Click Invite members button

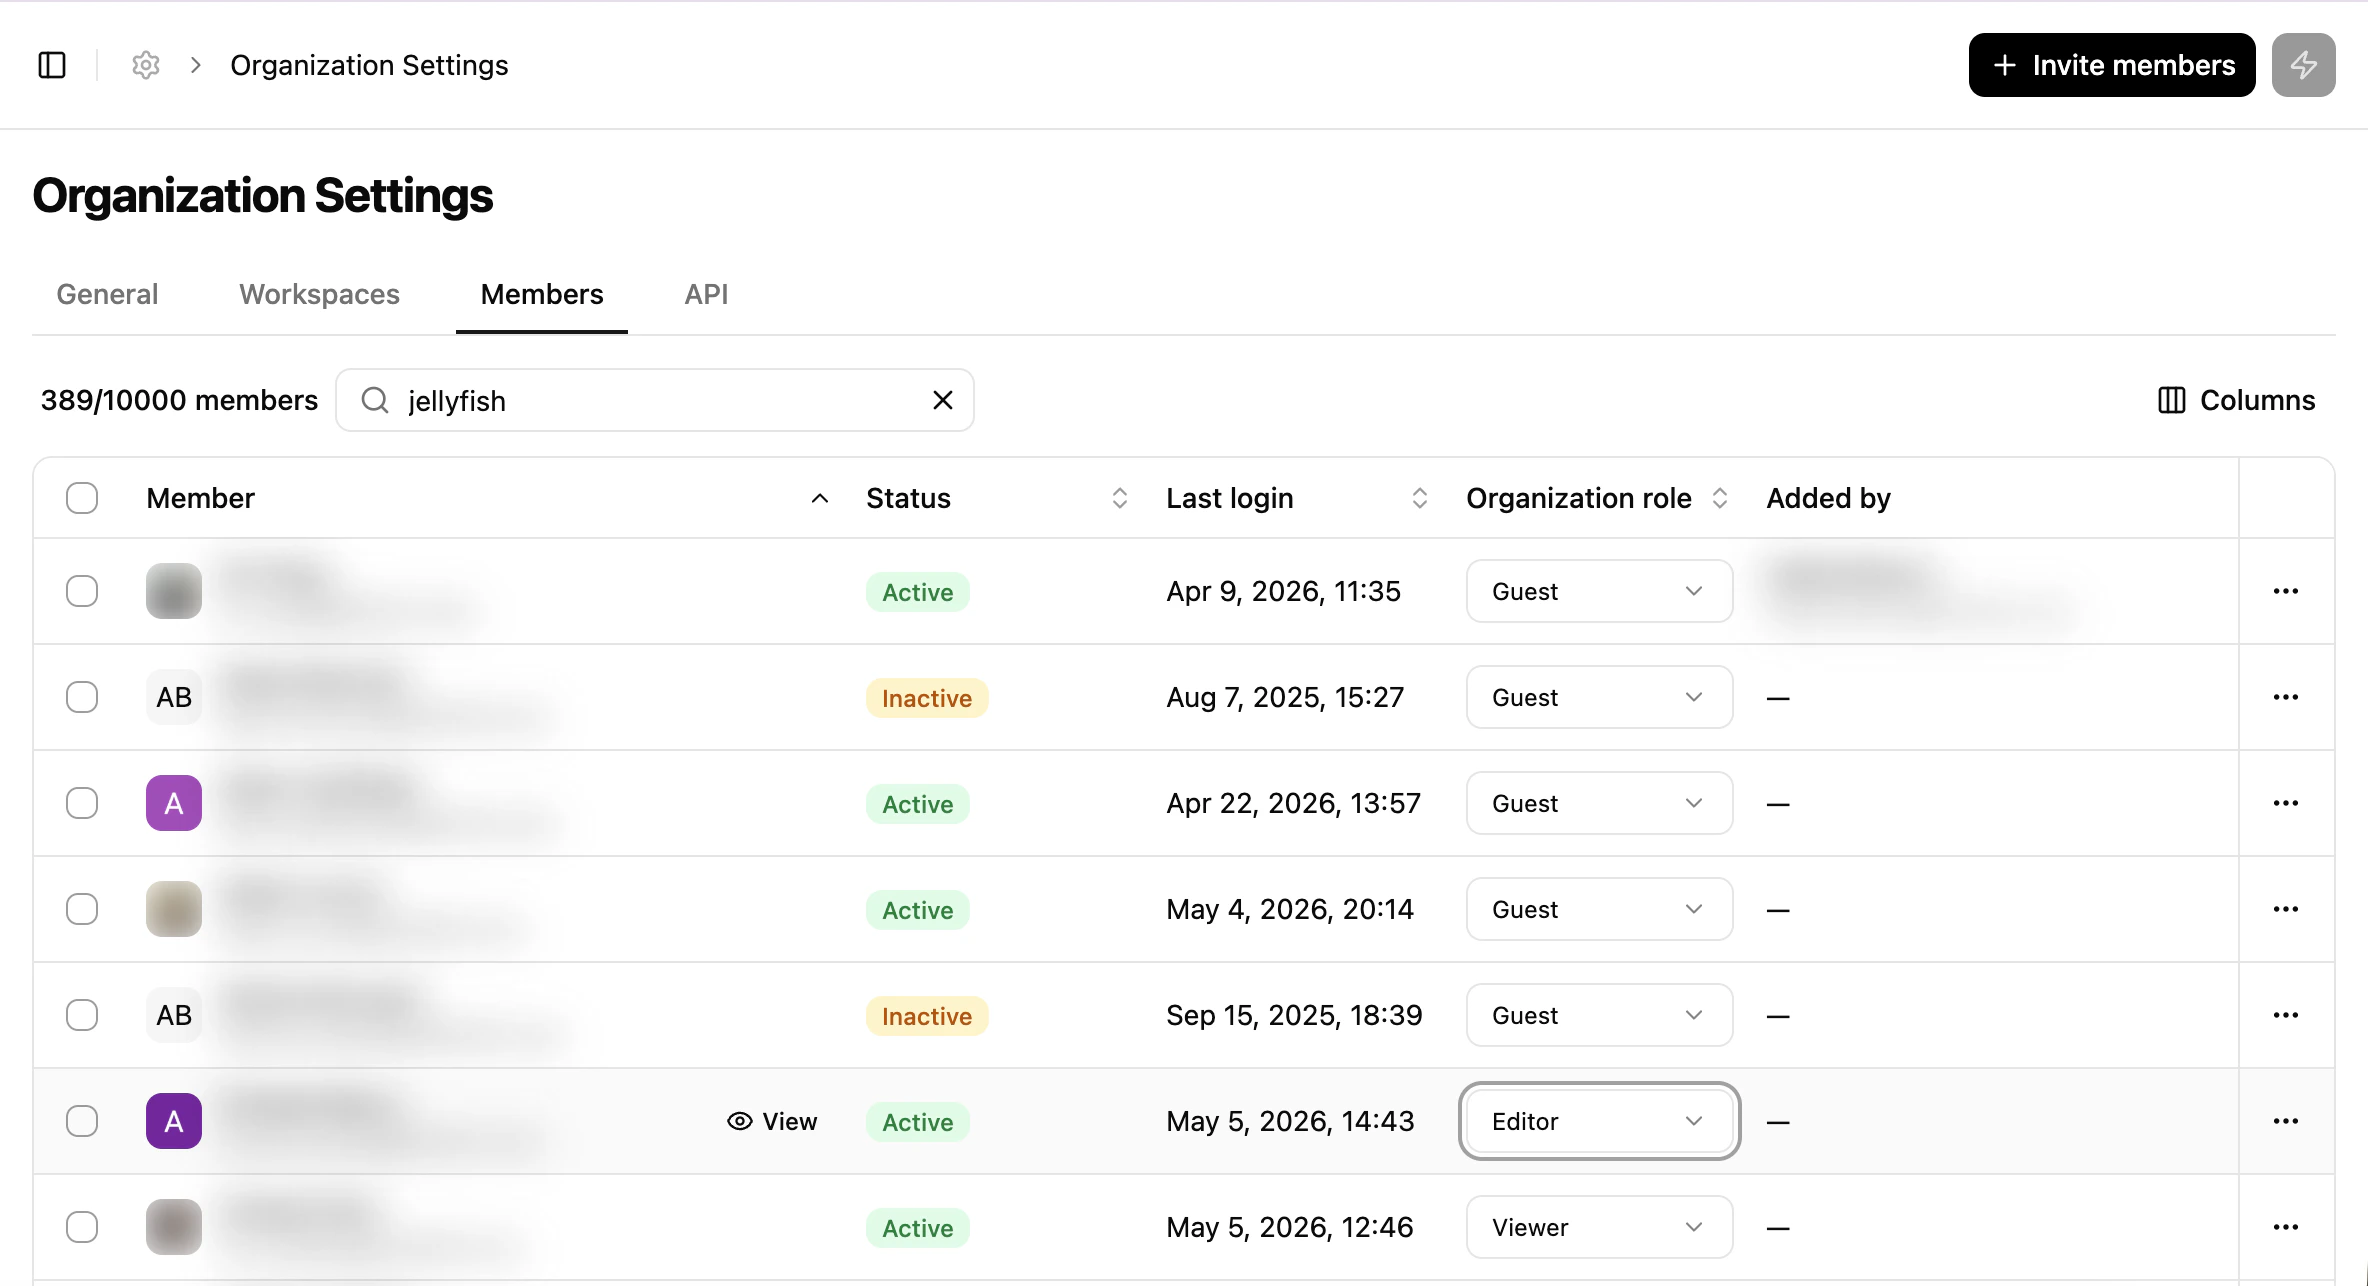[2112, 65]
